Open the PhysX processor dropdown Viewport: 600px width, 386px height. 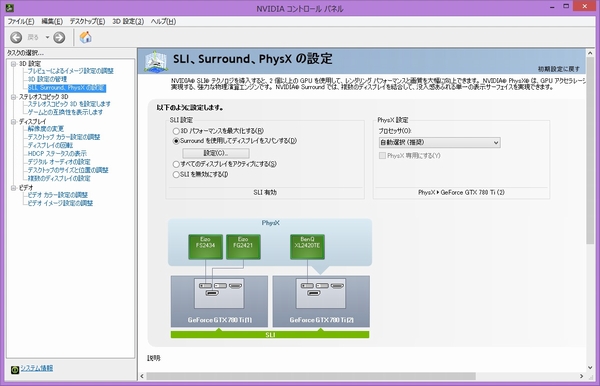(439, 143)
